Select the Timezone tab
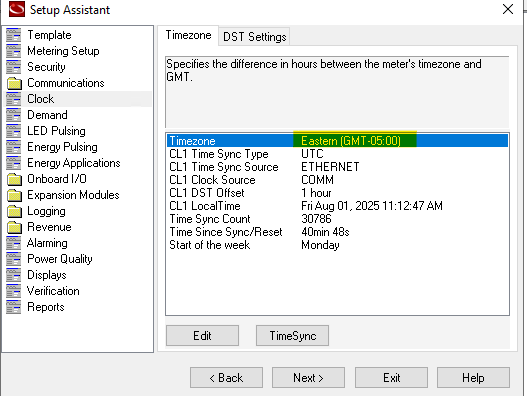This screenshot has width=527, height=396. pyautogui.click(x=188, y=35)
